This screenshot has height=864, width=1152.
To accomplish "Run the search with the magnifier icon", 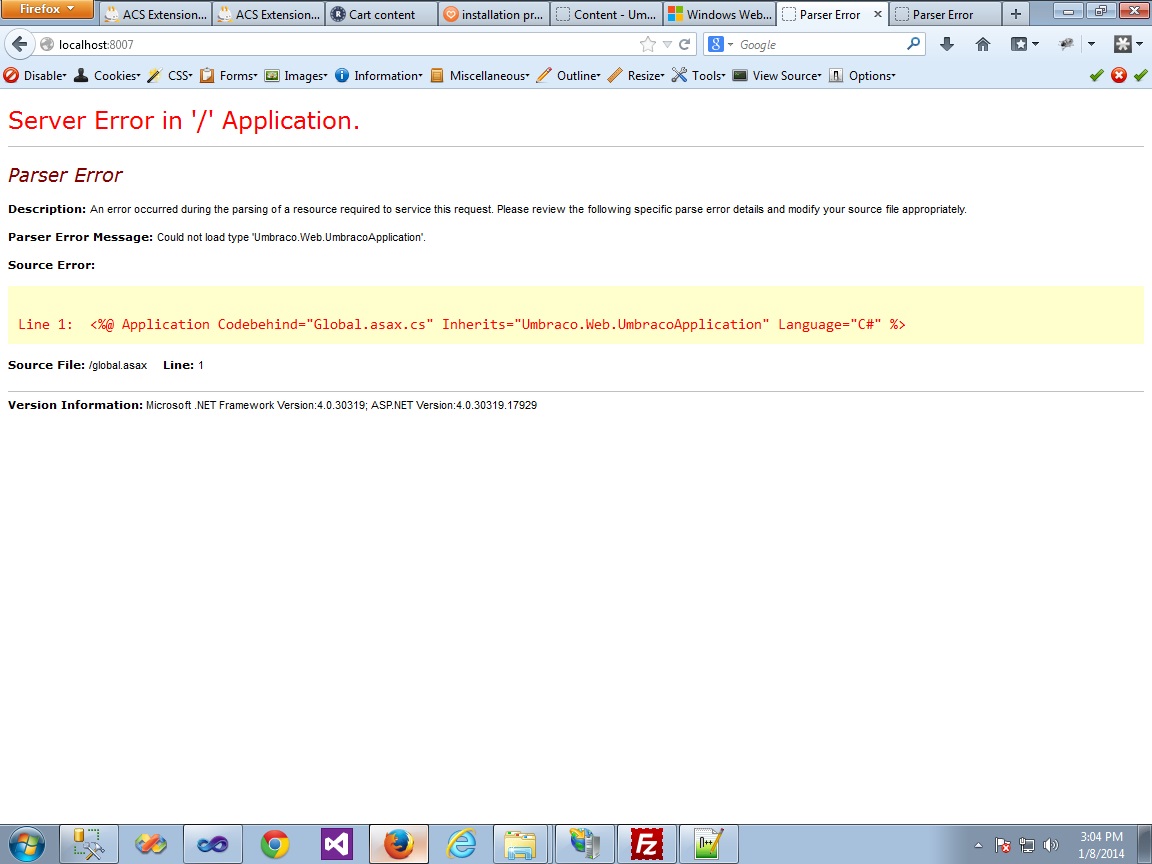I will (x=913, y=44).
